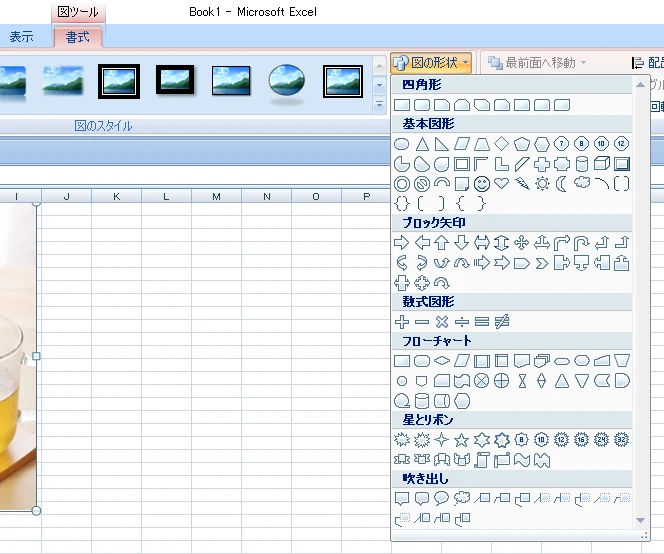Click column M header
Screen dimensions: 664x554
pos(216,196)
